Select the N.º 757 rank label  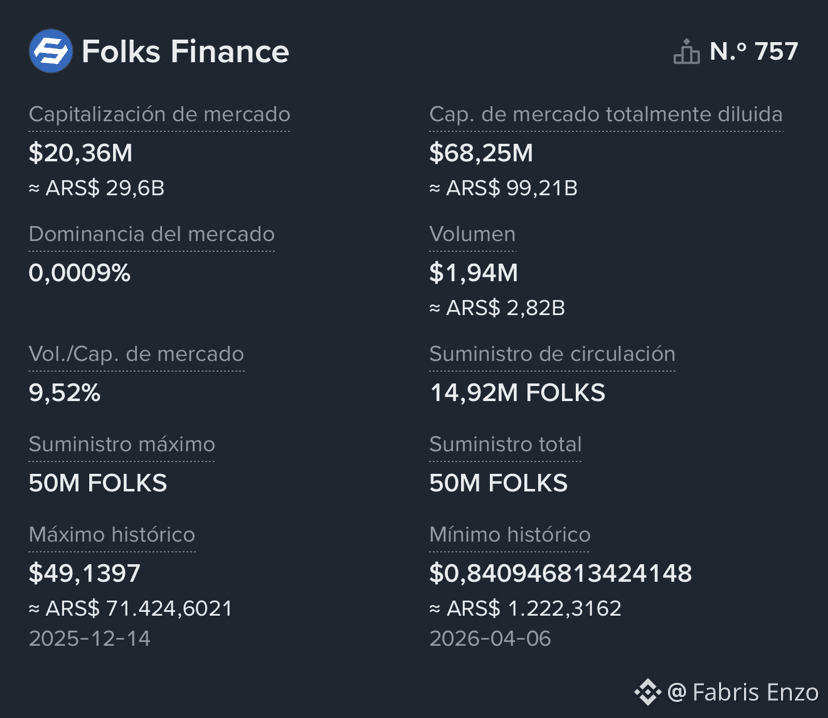click(754, 51)
